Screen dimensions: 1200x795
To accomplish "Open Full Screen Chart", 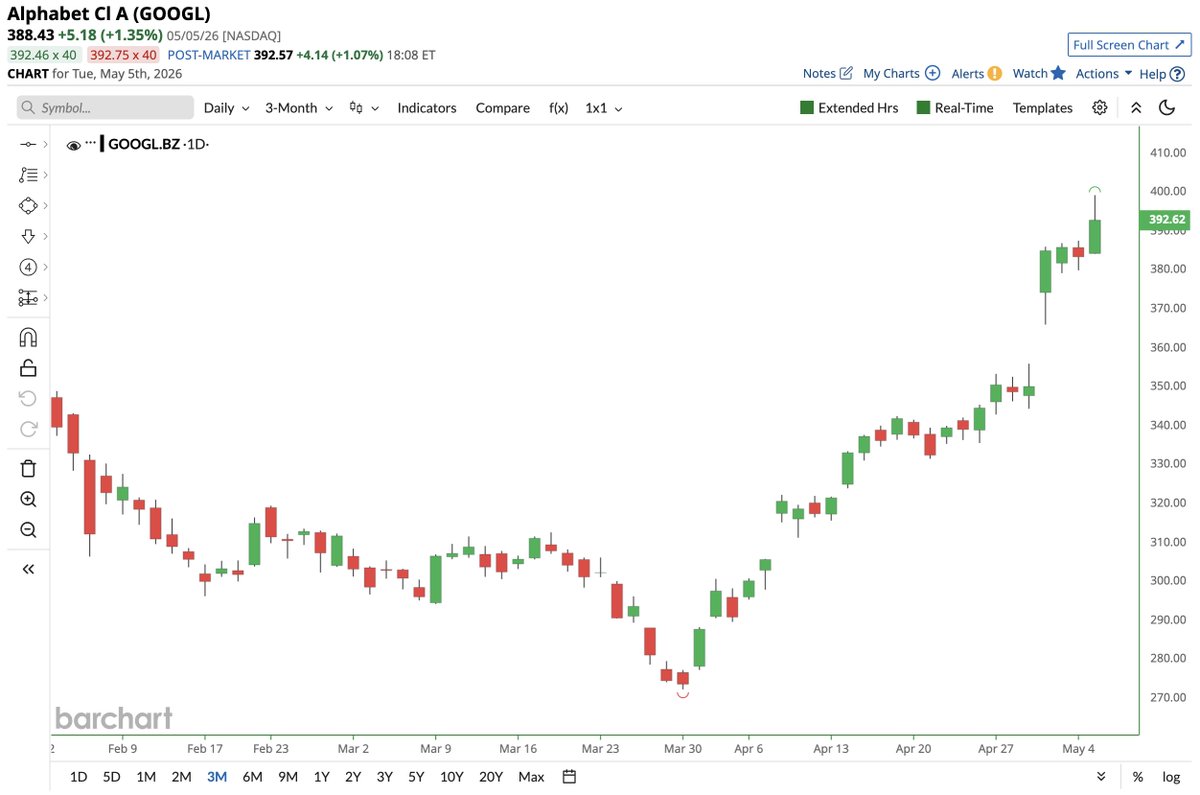I will [x=1129, y=45].
